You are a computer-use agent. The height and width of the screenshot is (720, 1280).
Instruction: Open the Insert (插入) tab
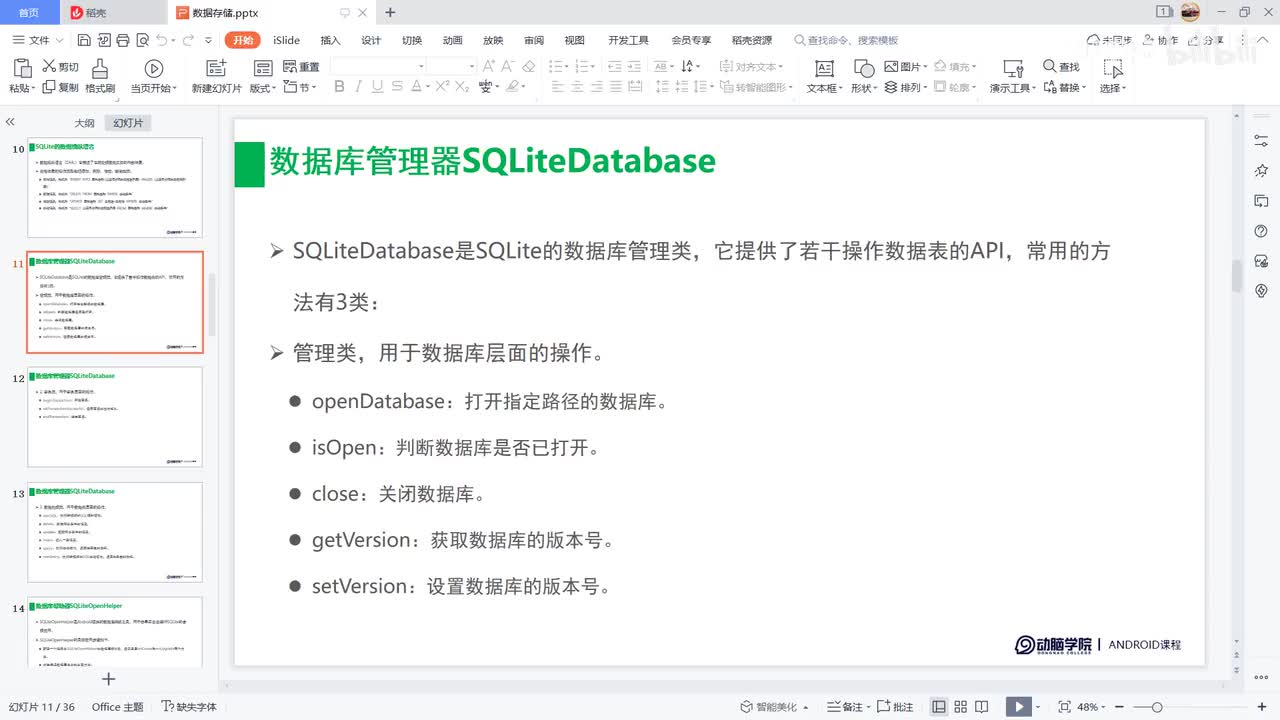(x=330, y=40)
